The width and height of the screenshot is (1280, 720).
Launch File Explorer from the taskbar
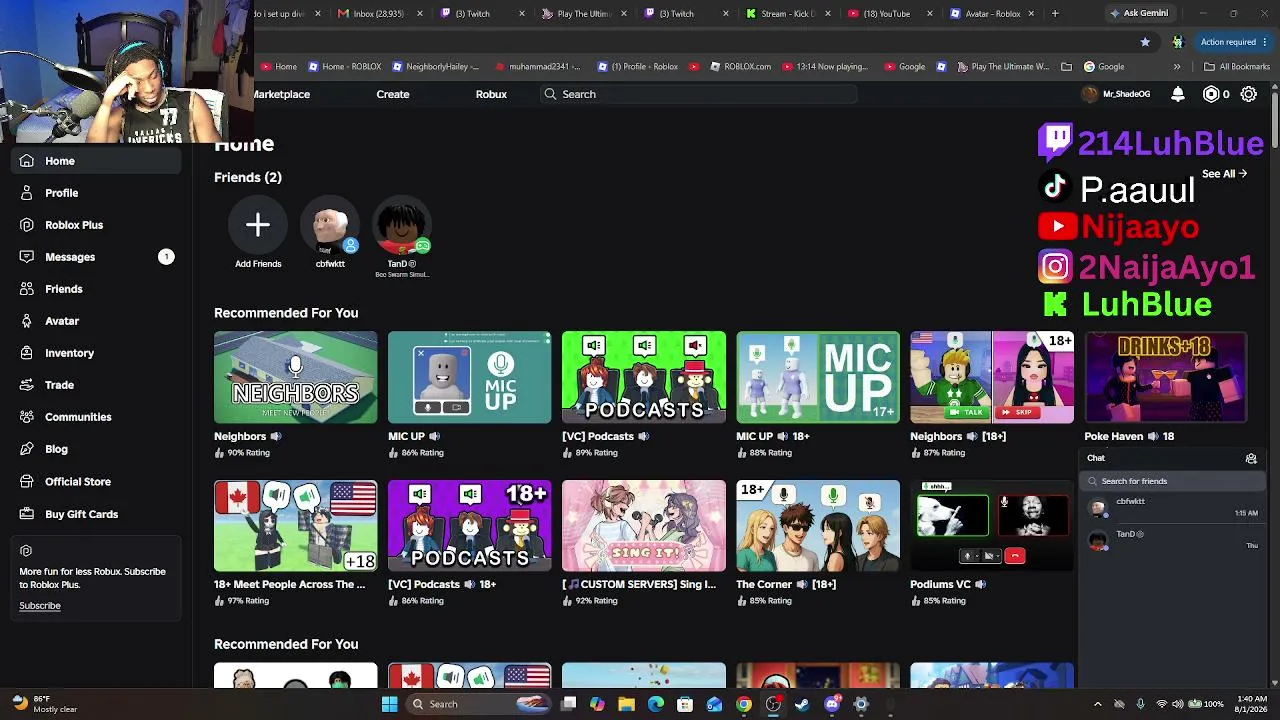click(x=626, y=704)
